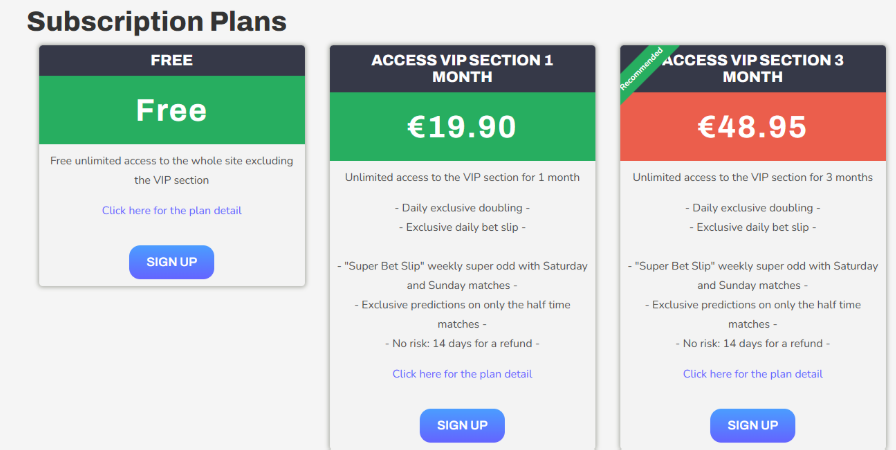896x450 pixels.
Task: Click the FREE plan card header
Action: 171,60
